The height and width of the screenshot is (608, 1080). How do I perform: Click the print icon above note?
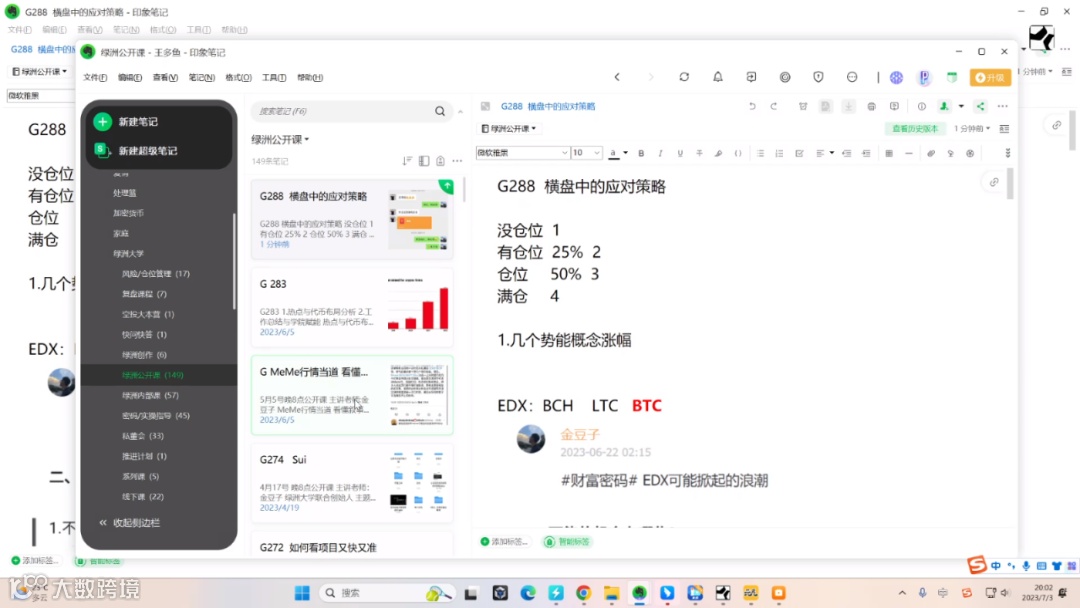coord(871,106)
